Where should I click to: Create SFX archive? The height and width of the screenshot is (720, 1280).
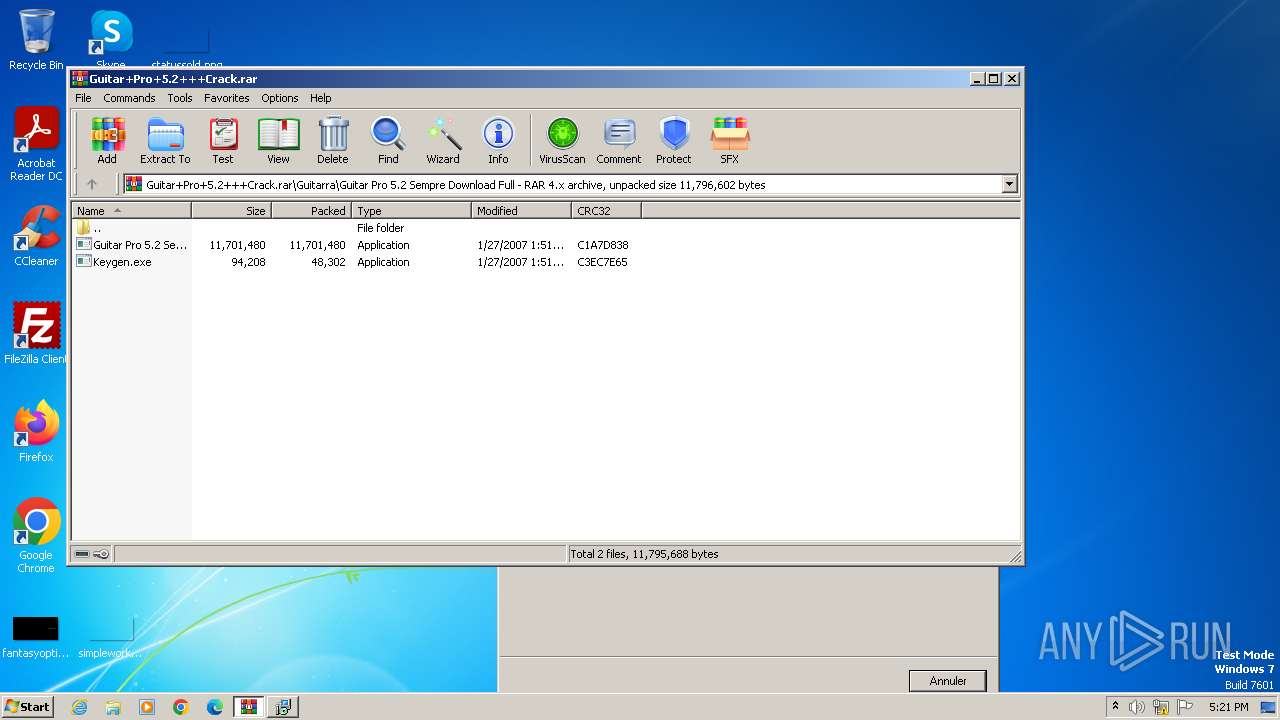[x=730, y=140]
